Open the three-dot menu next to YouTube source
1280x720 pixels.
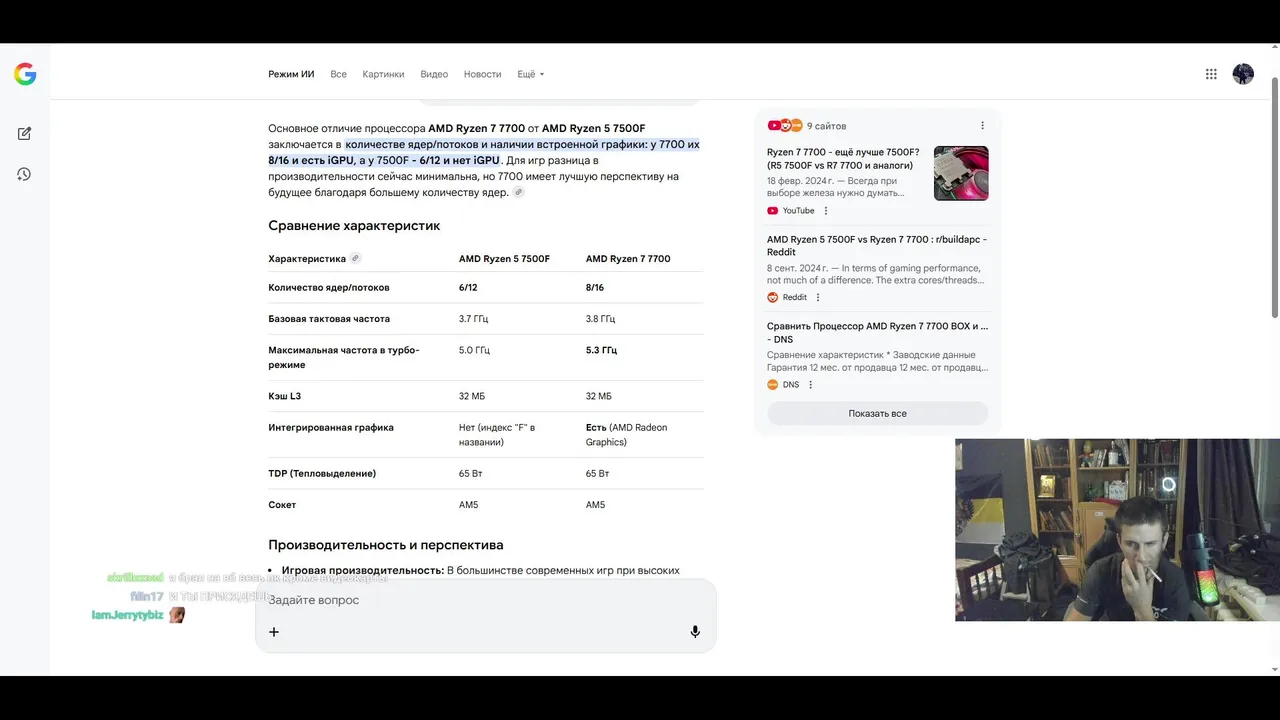pos(826,211)
